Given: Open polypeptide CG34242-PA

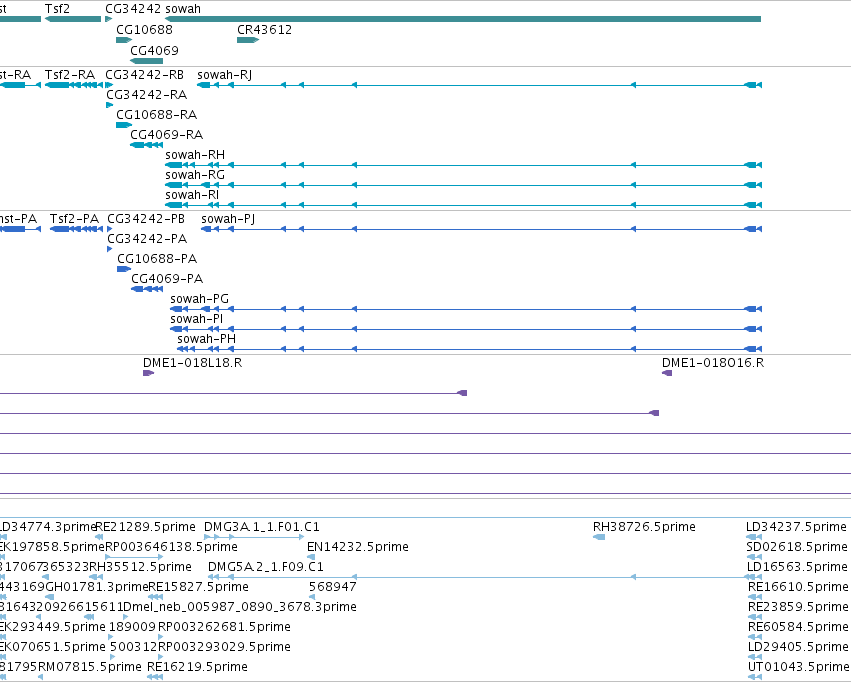Looking at the screenshot, I should coord(147,239).
